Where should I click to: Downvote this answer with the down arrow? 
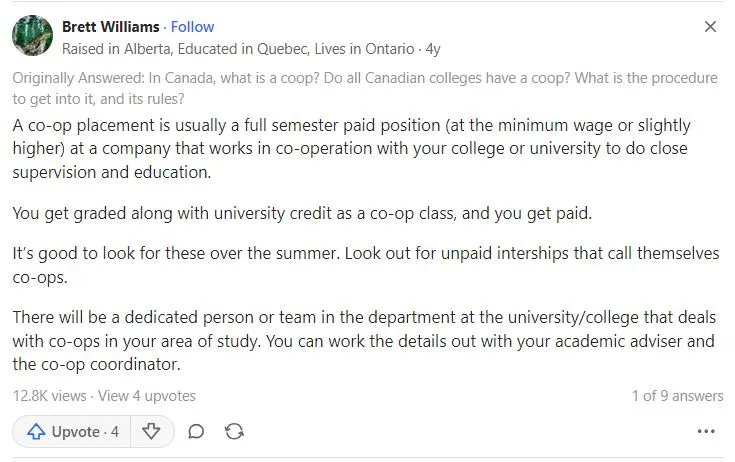(152, 432)
